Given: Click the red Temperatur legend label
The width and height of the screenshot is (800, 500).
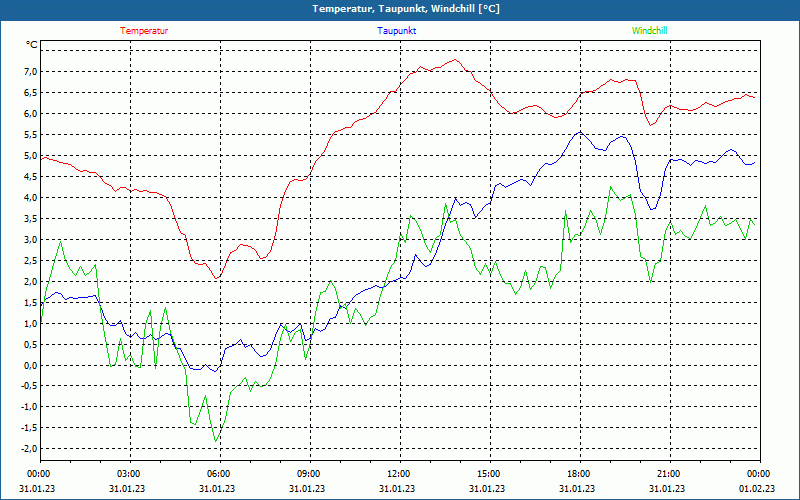Looking at the screenshot, I should tap(144, 31).
